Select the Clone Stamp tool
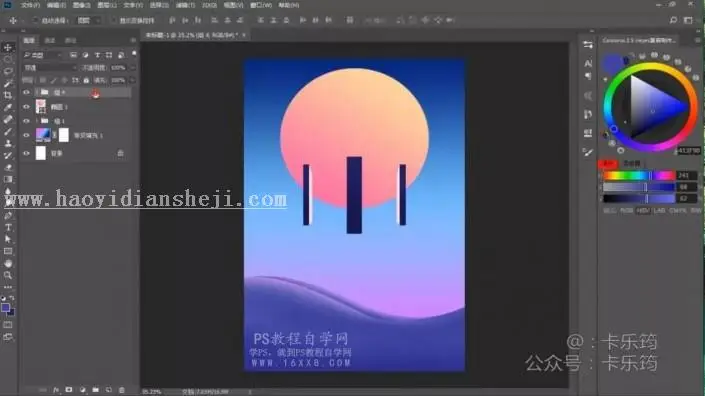The height and width of the screenshot is (396, 705). [8, 143]
